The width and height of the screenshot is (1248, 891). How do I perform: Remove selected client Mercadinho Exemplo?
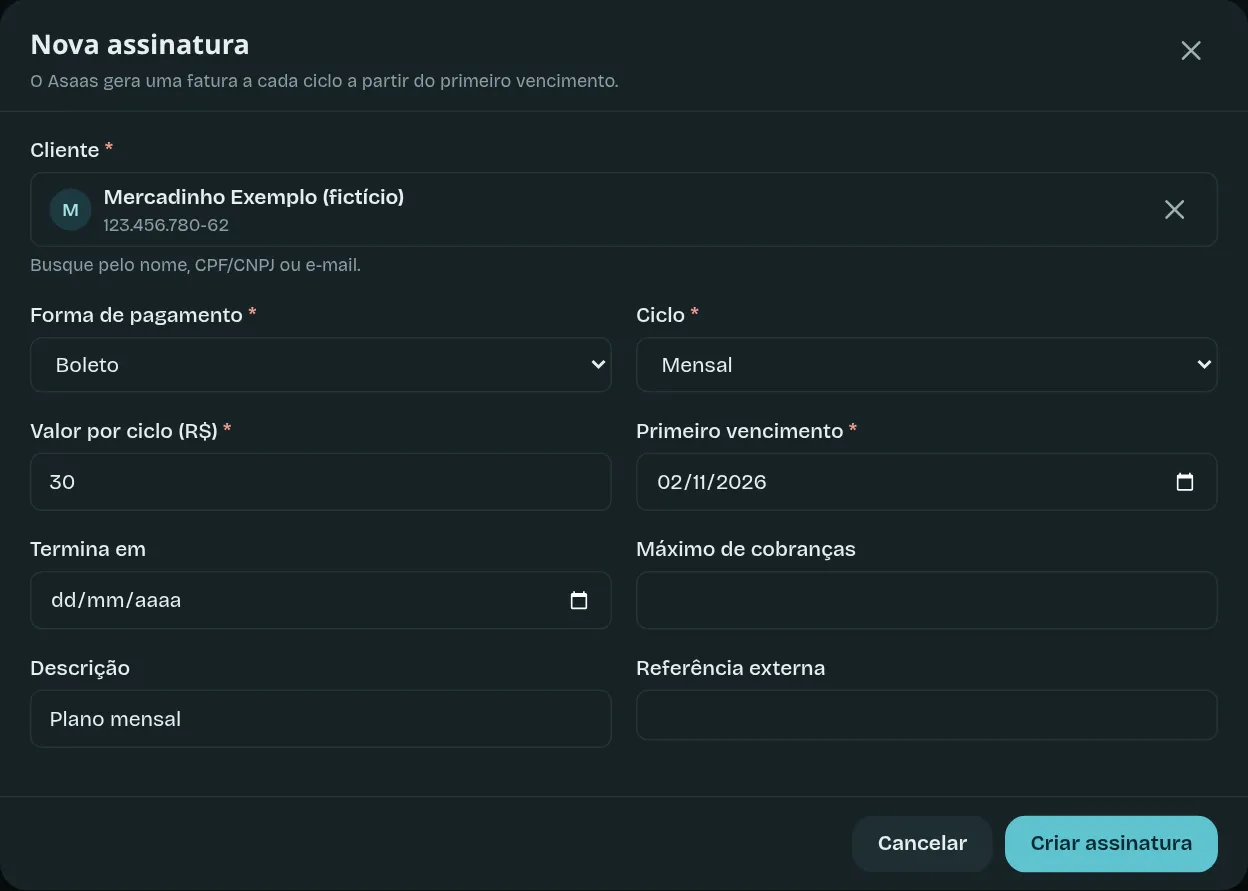click(1174, 209)
